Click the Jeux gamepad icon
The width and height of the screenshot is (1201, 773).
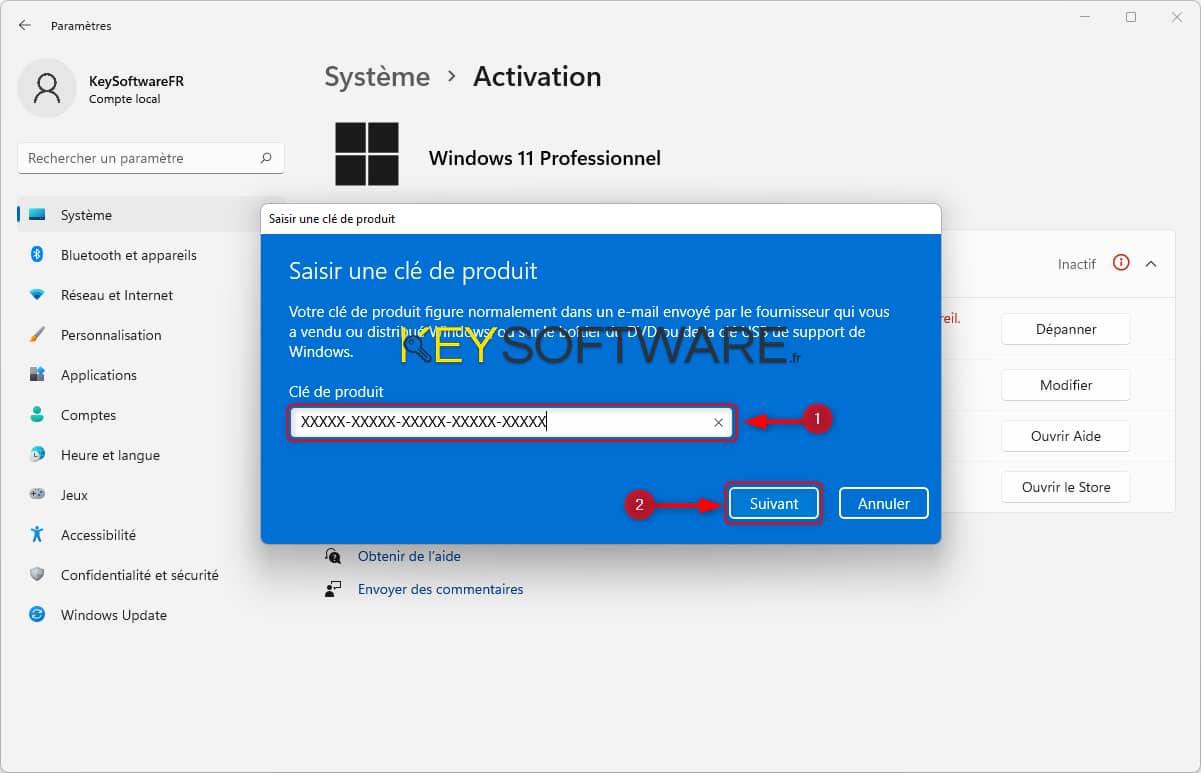(37, 495)
